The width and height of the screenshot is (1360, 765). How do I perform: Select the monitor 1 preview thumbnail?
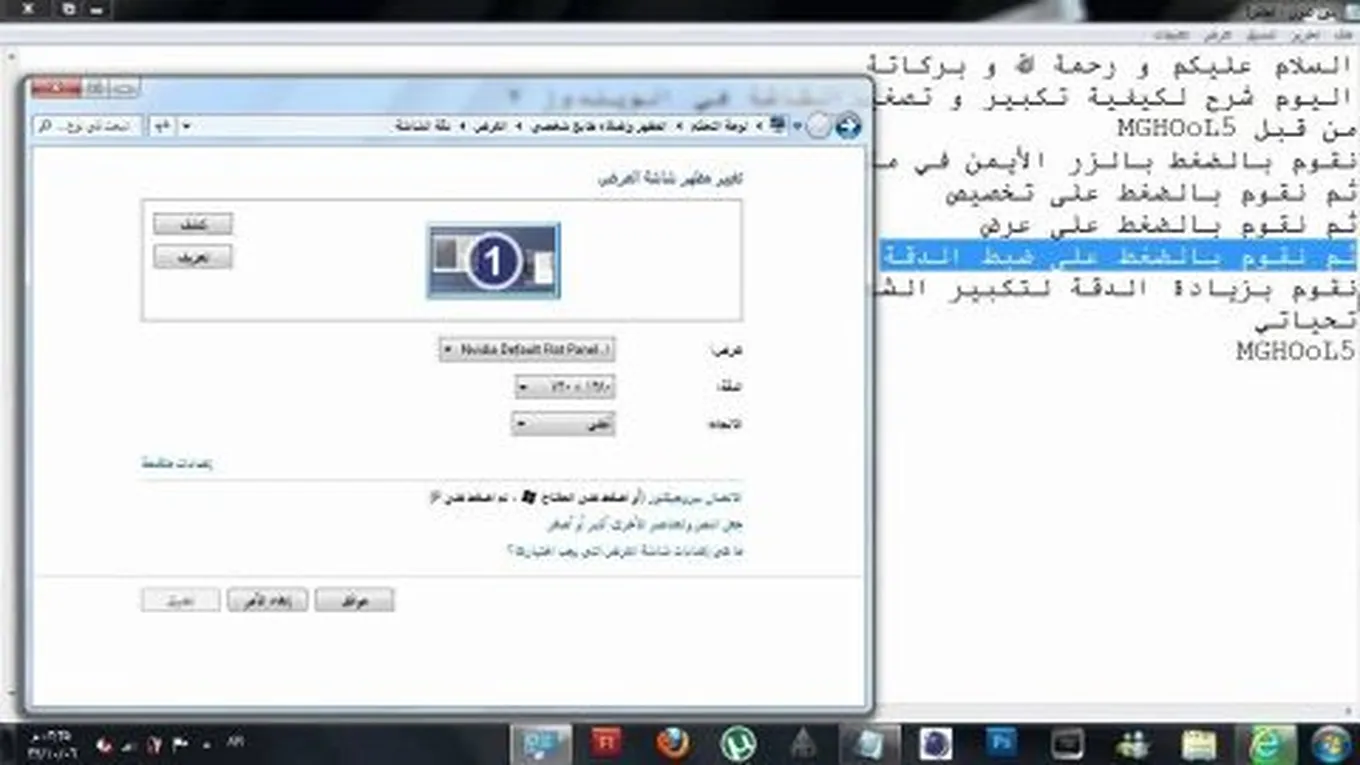494,261
